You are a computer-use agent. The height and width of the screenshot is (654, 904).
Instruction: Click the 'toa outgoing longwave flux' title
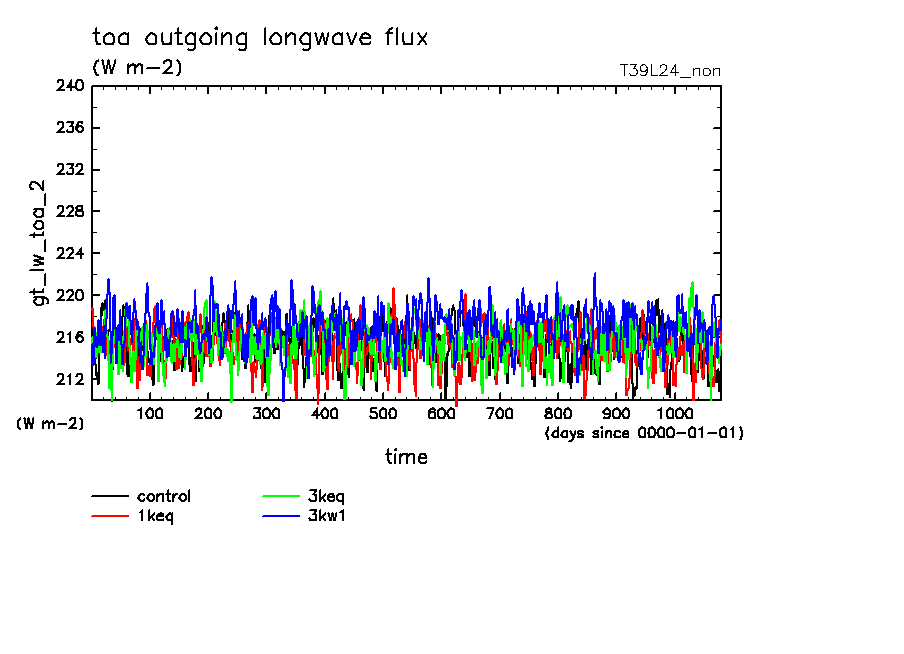[x=260, y=38]
